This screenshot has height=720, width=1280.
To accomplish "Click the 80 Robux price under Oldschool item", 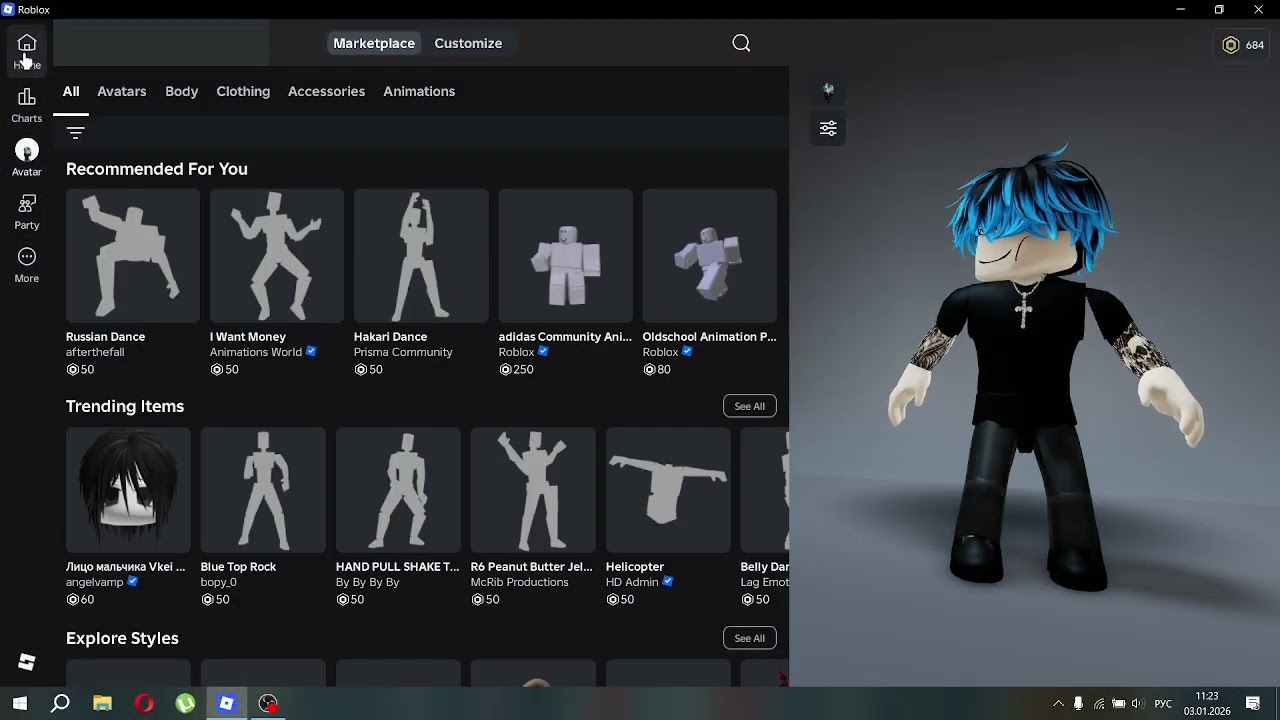I will pyautogui.click(x=657, y=370).
